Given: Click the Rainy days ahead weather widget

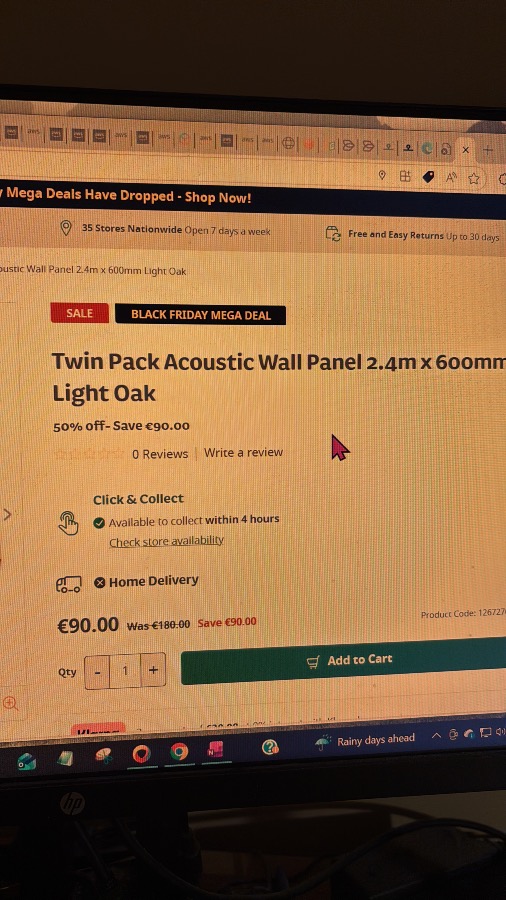Looking at the screenshot, I should click(x=365, y=741).
